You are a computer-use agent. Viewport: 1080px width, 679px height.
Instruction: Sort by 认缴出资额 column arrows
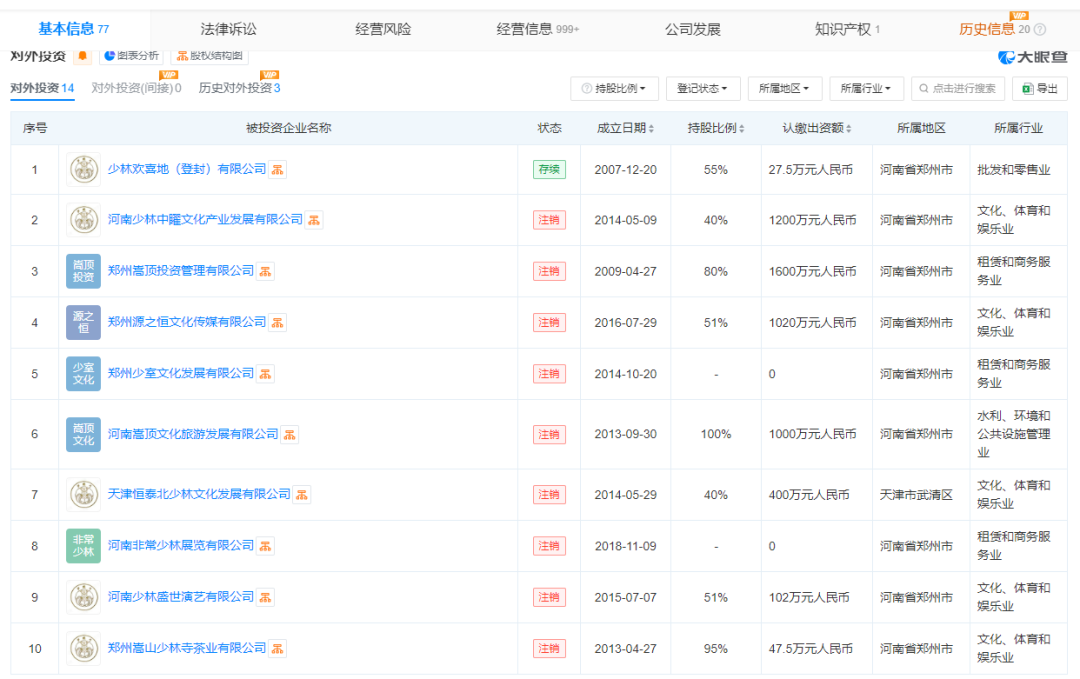(x=847, y=127)
